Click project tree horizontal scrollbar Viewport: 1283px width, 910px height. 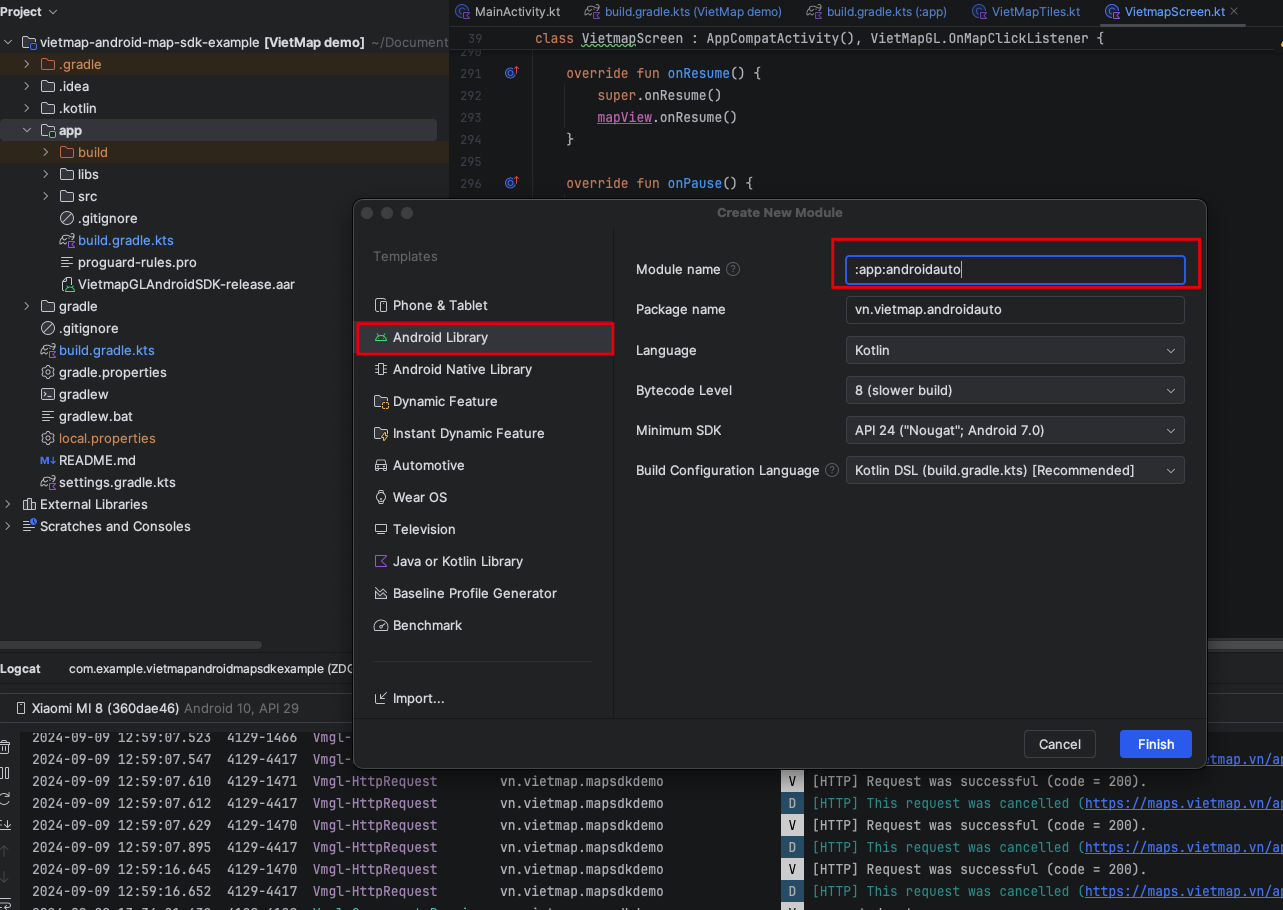point(130,645)
